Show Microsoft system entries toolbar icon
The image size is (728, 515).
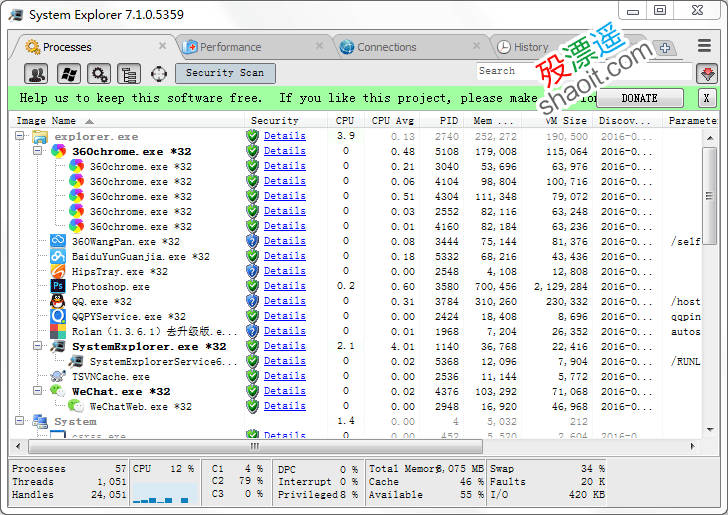tap(68, 74)
